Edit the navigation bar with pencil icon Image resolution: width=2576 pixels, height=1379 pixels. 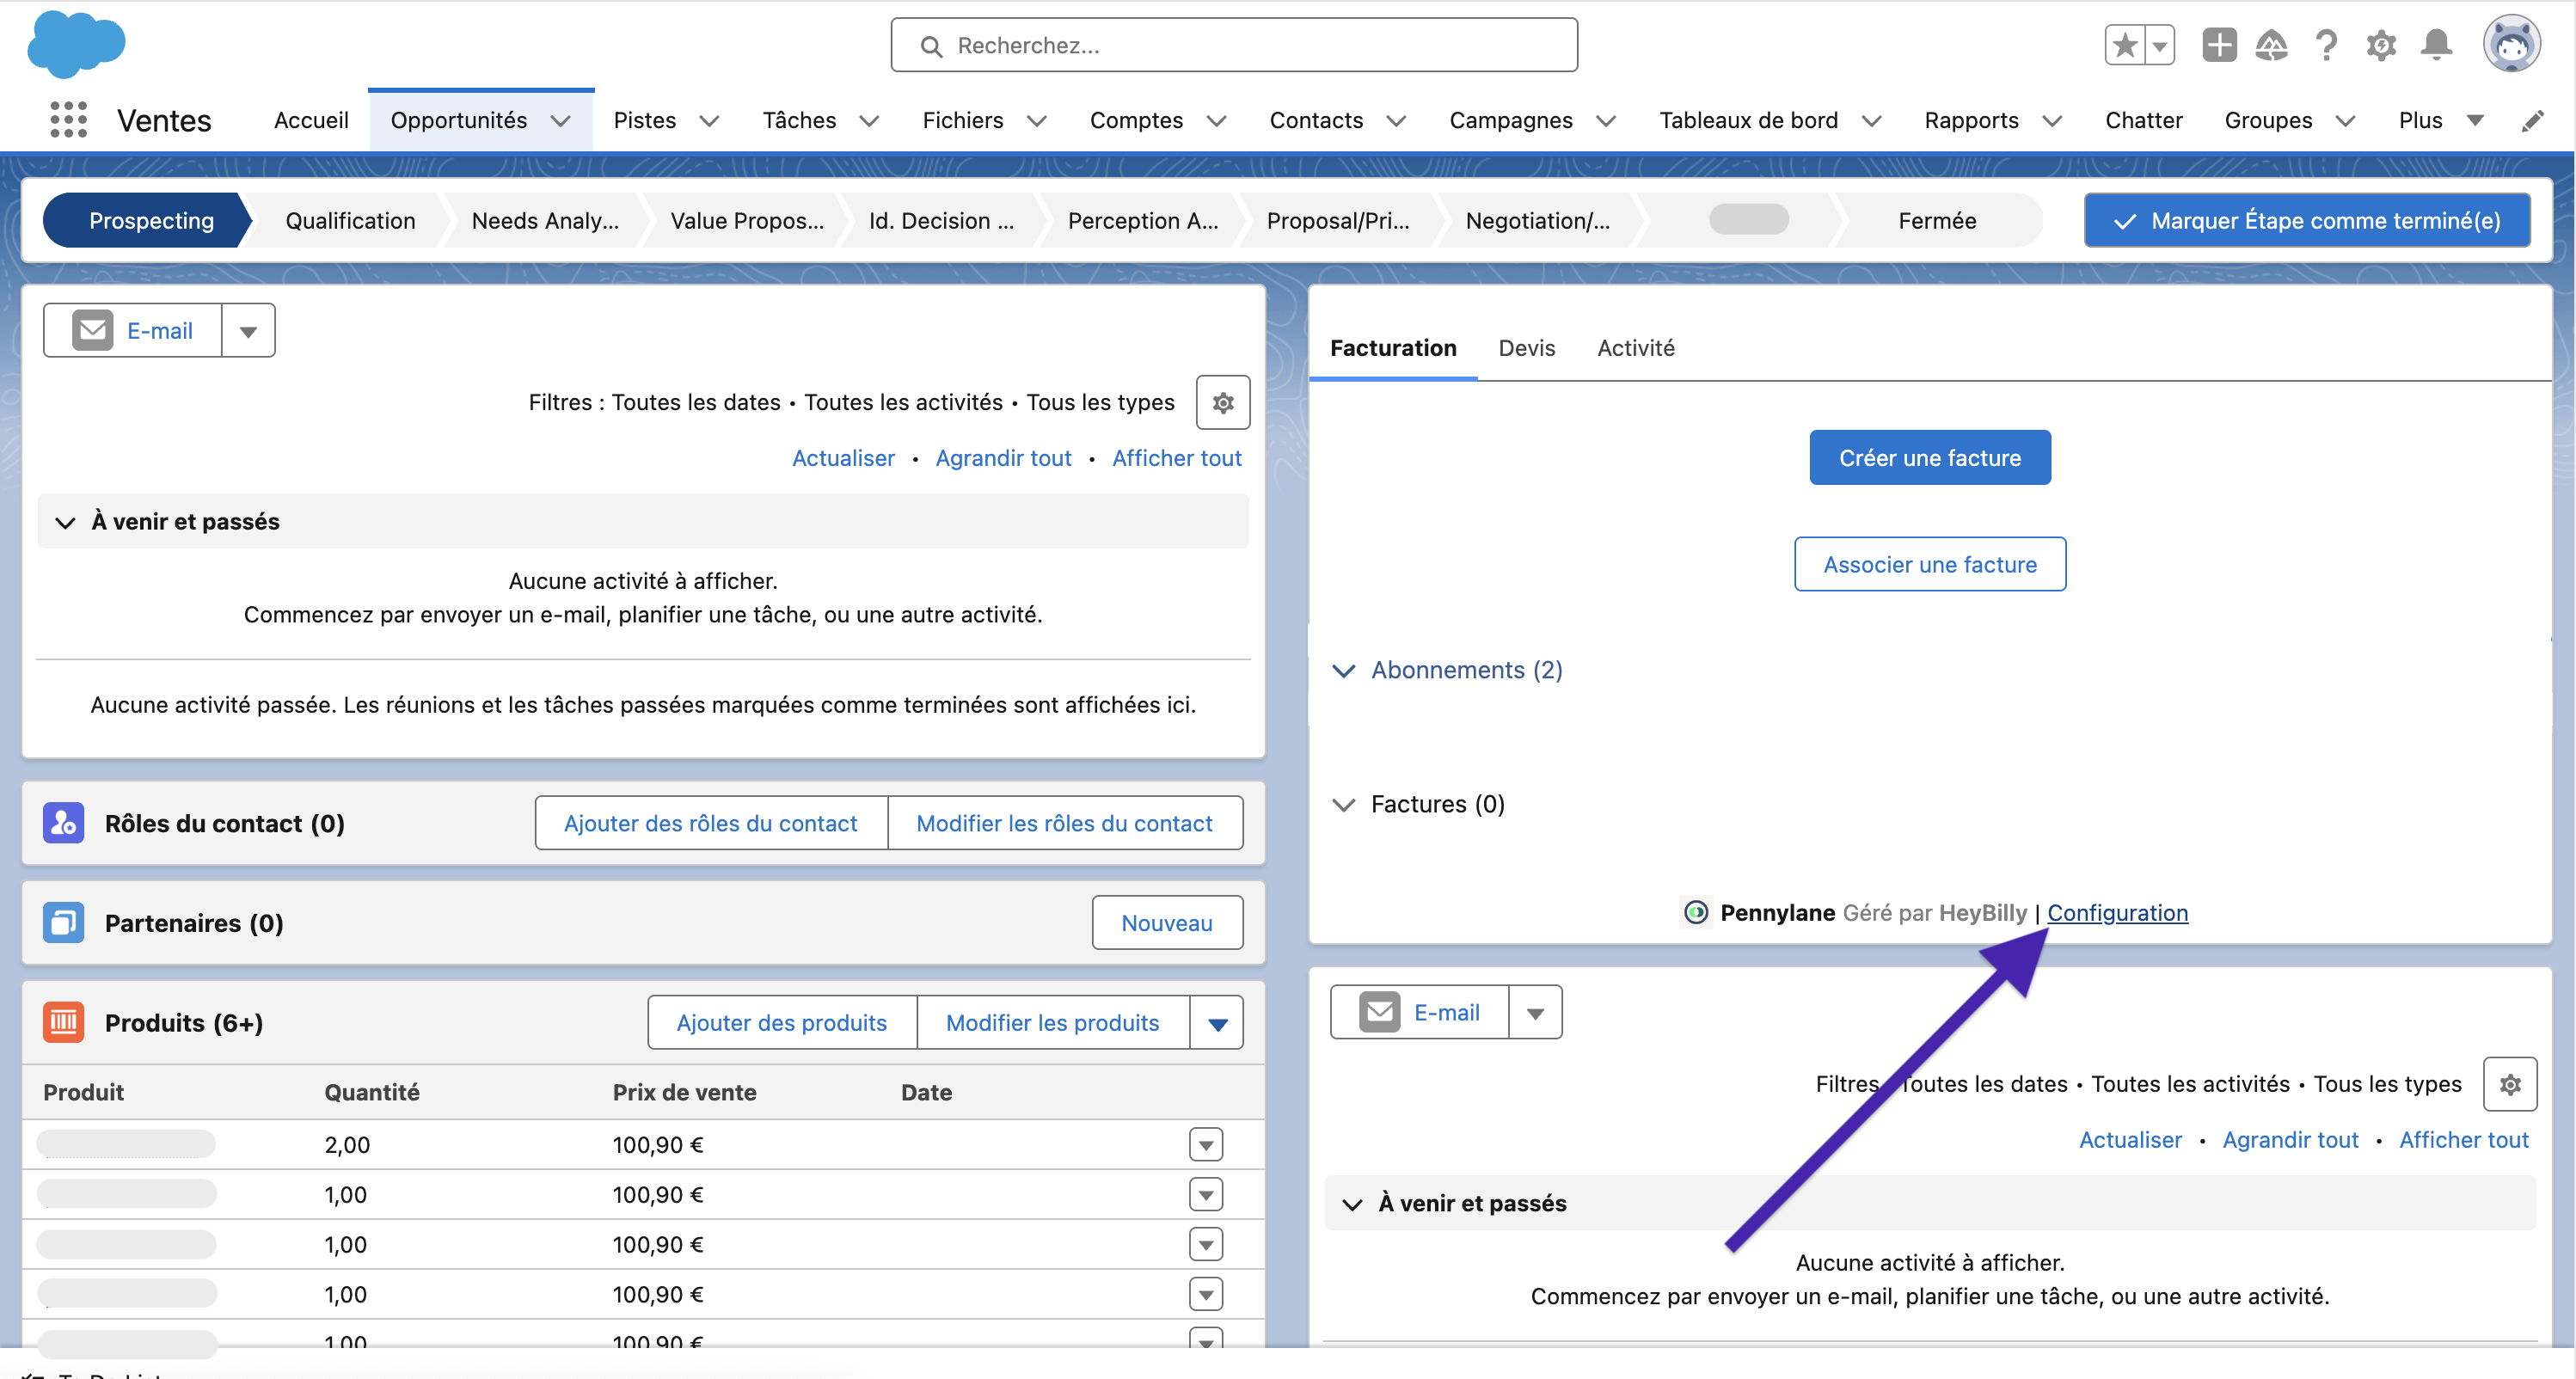[2532, 121]
